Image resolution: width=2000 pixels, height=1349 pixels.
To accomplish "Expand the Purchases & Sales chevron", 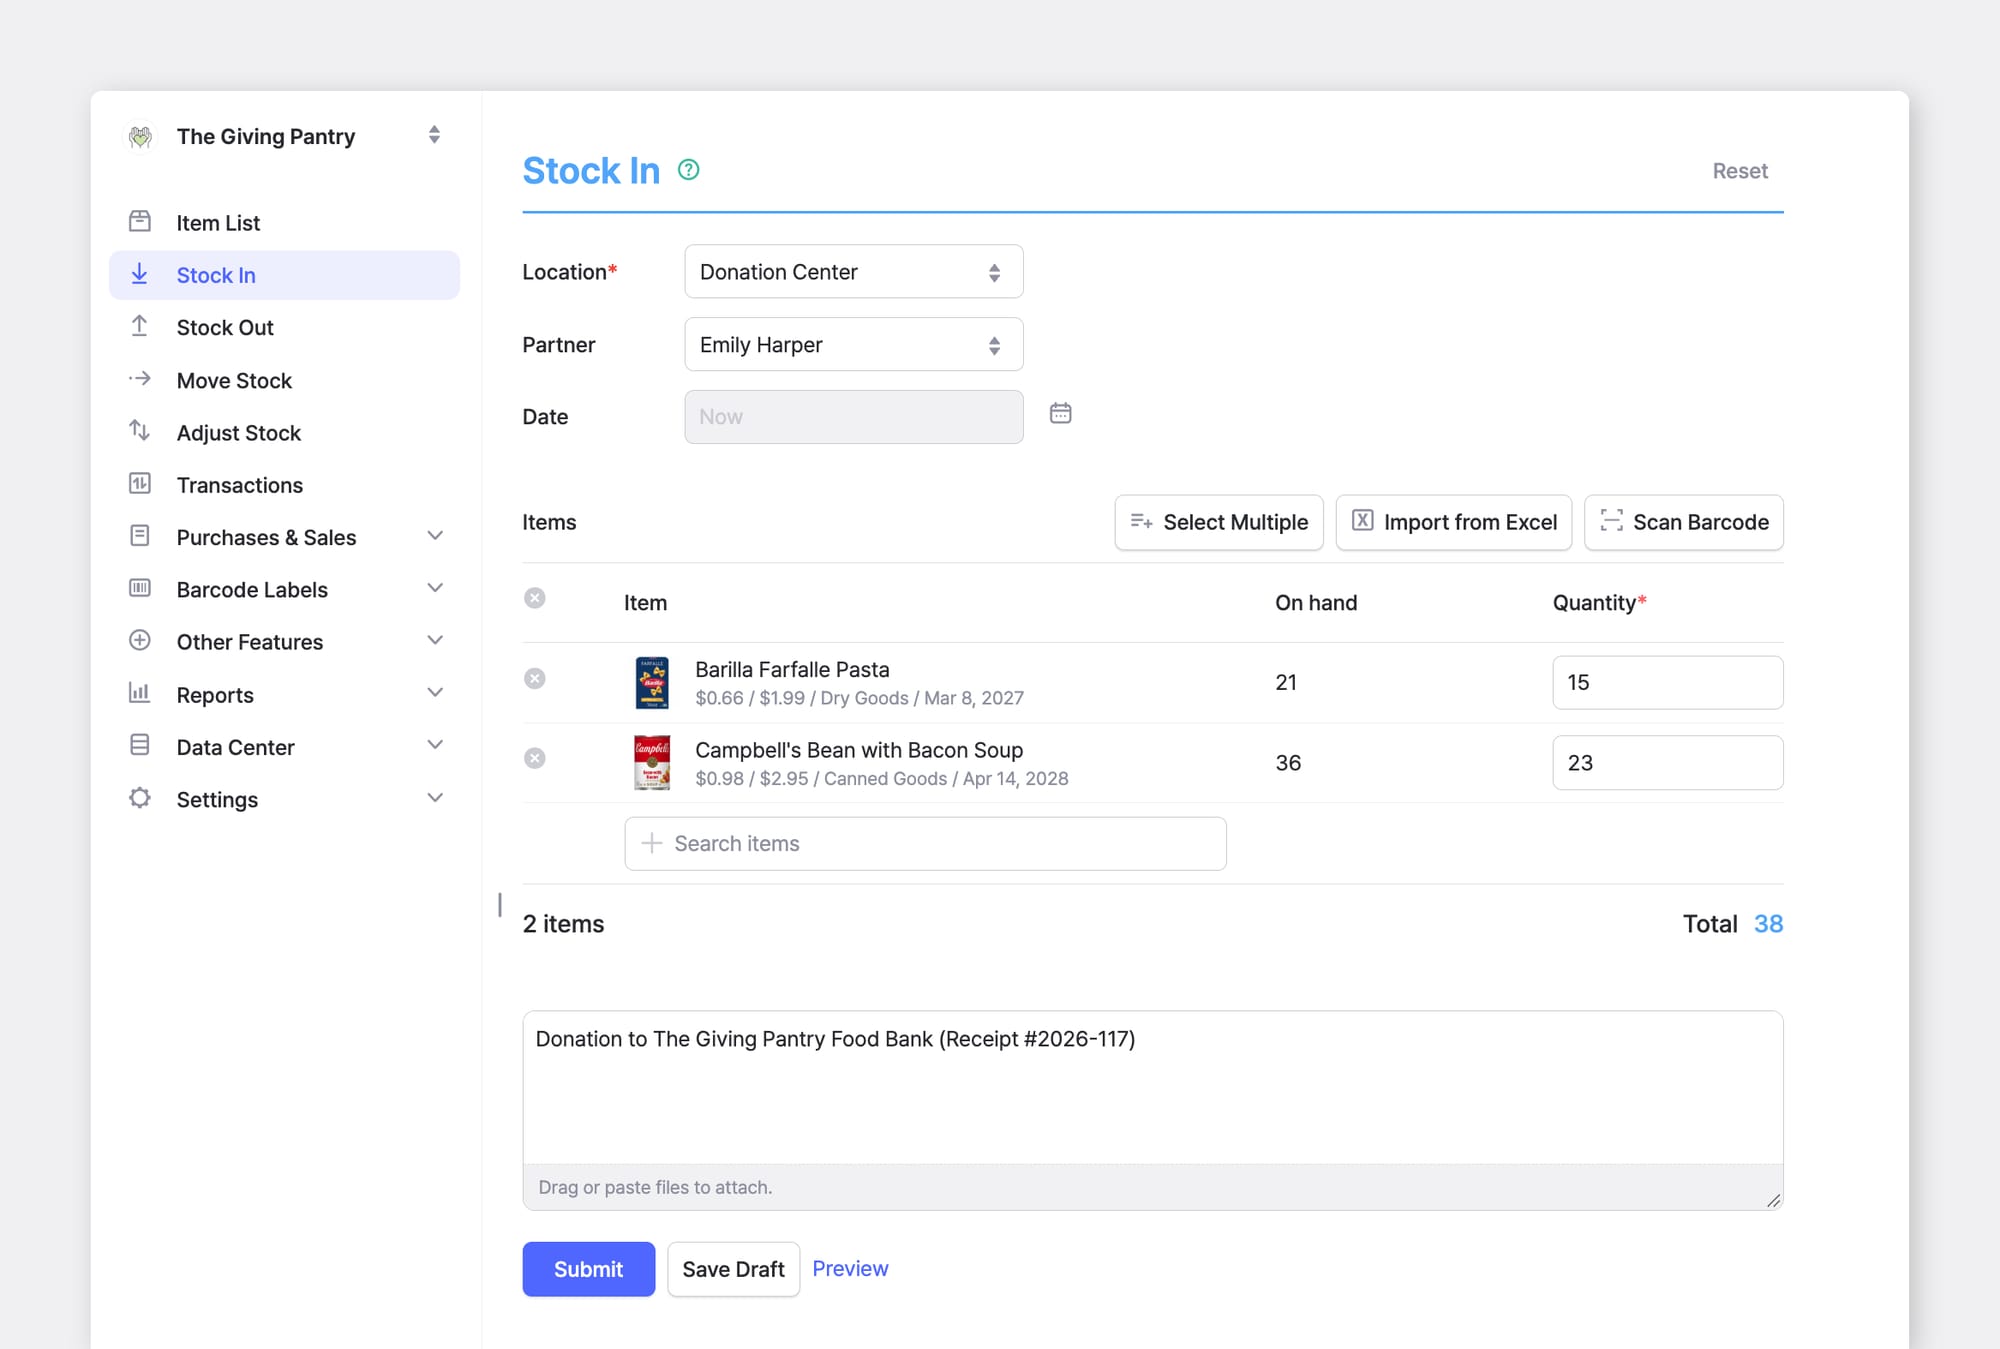I will pos(435,536).
